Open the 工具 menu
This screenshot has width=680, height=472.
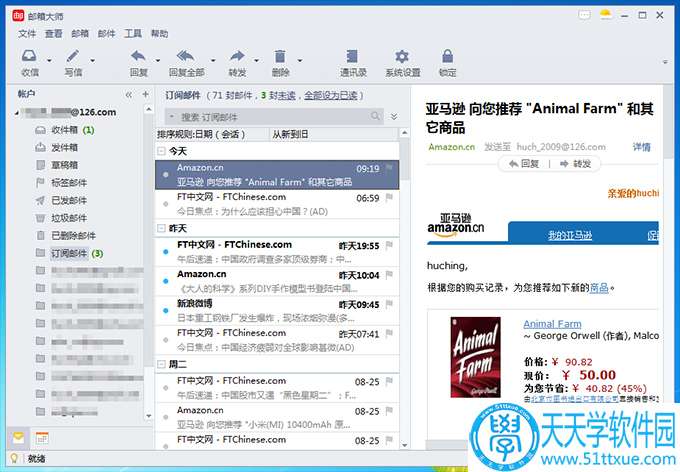click(x=133, y=33)
